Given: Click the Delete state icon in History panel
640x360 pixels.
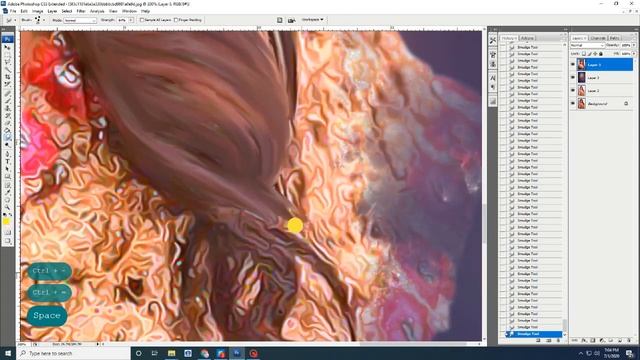Looking at the screenshot, I should pyautogui.click(x=558, y=340).
